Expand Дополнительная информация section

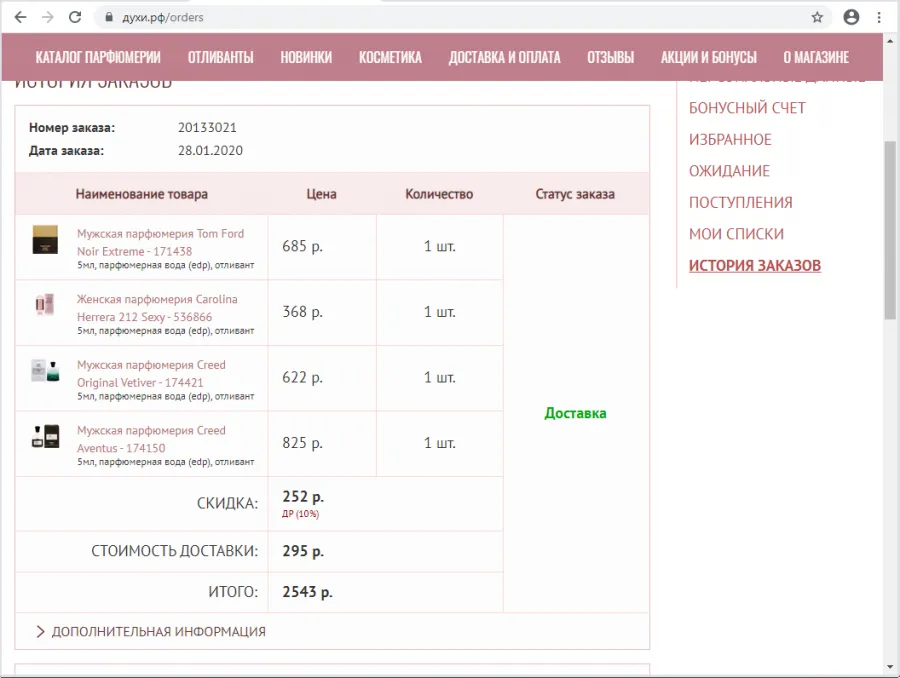pos(150,631)
